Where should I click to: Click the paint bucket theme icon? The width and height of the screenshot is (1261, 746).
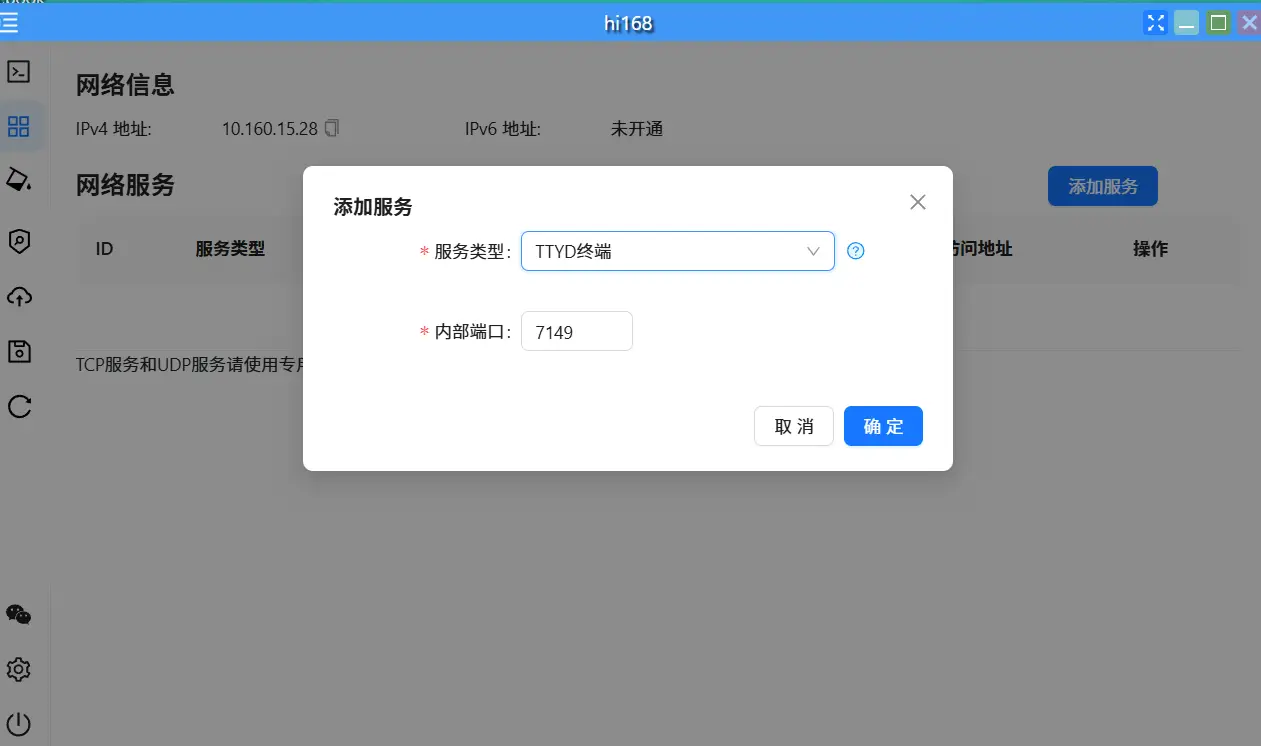(x=19, y=180)
